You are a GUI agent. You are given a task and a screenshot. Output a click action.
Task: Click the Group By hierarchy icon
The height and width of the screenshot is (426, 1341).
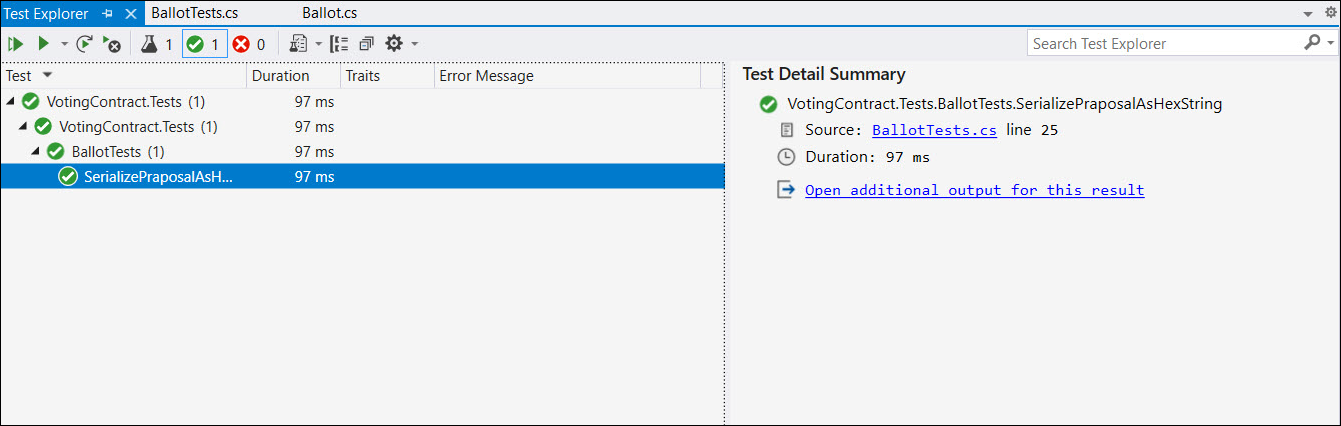(339, 44)
